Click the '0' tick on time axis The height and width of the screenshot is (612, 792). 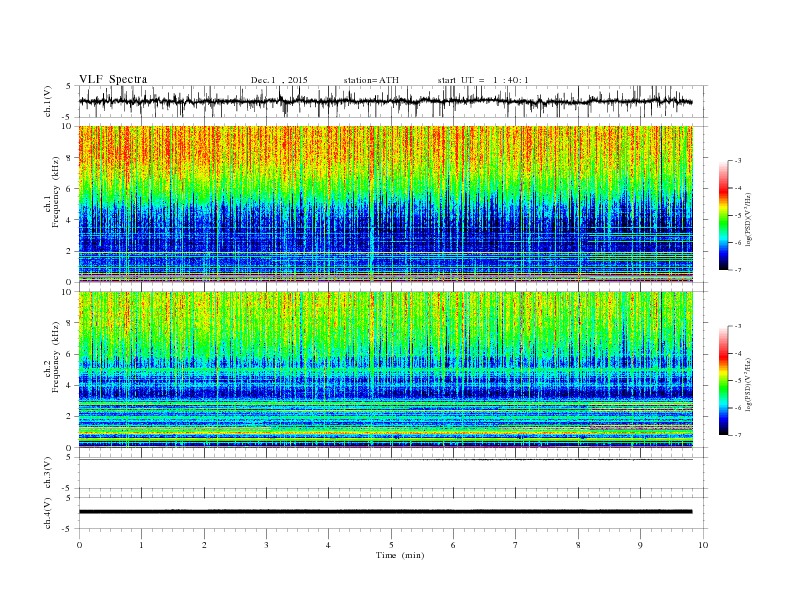pyautogui.click(x=79, y=545)
